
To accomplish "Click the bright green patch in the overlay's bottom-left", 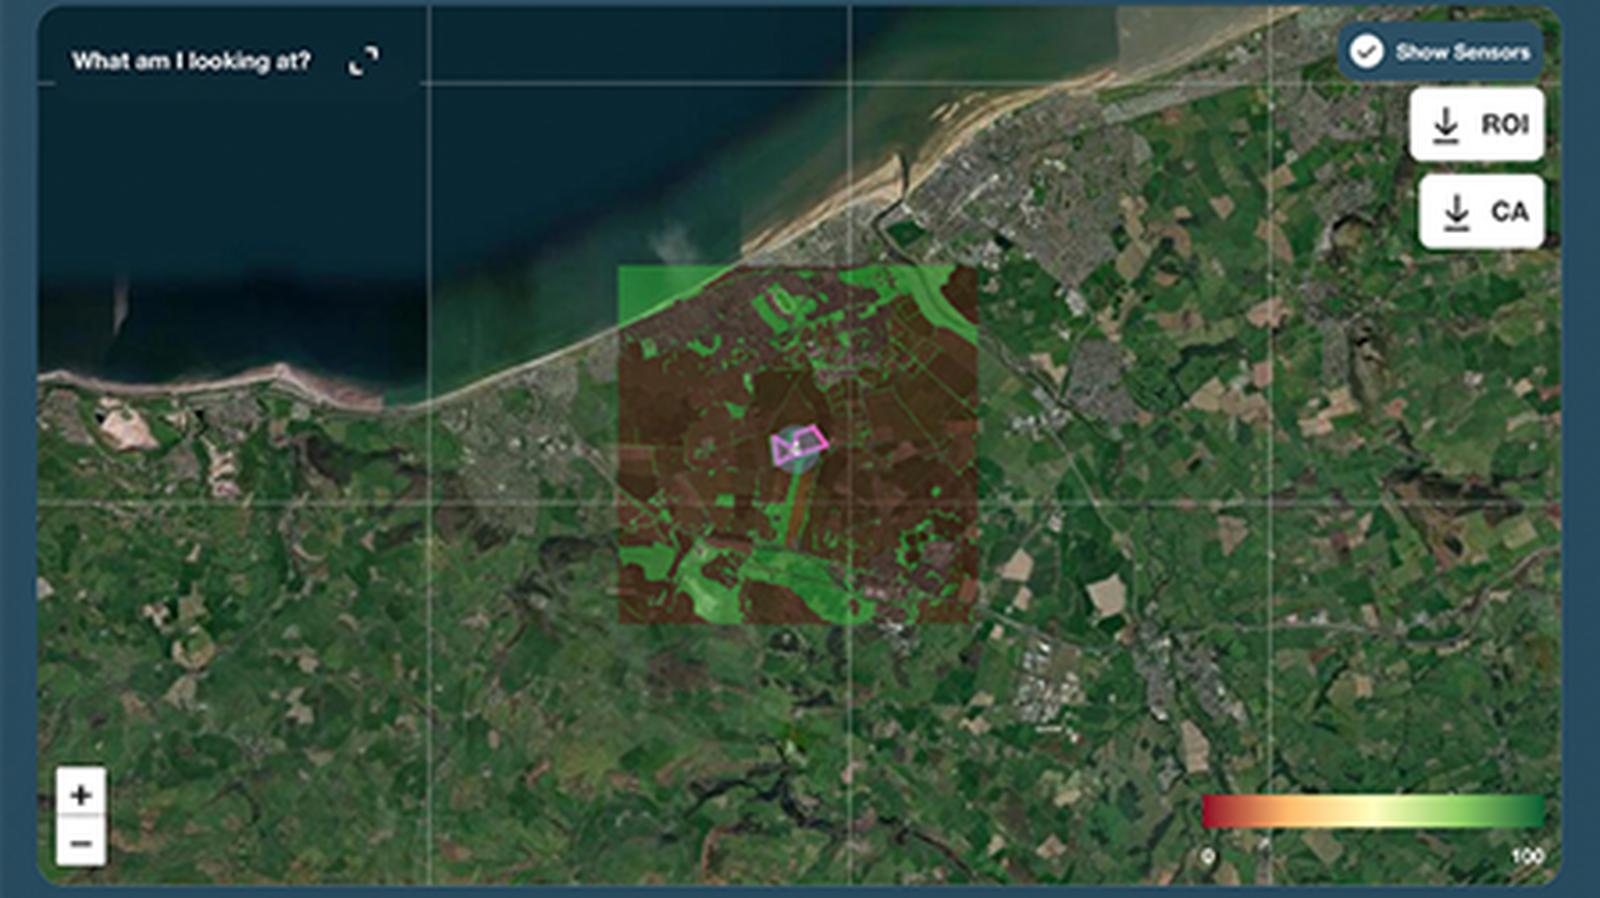I will coord(700,580).
